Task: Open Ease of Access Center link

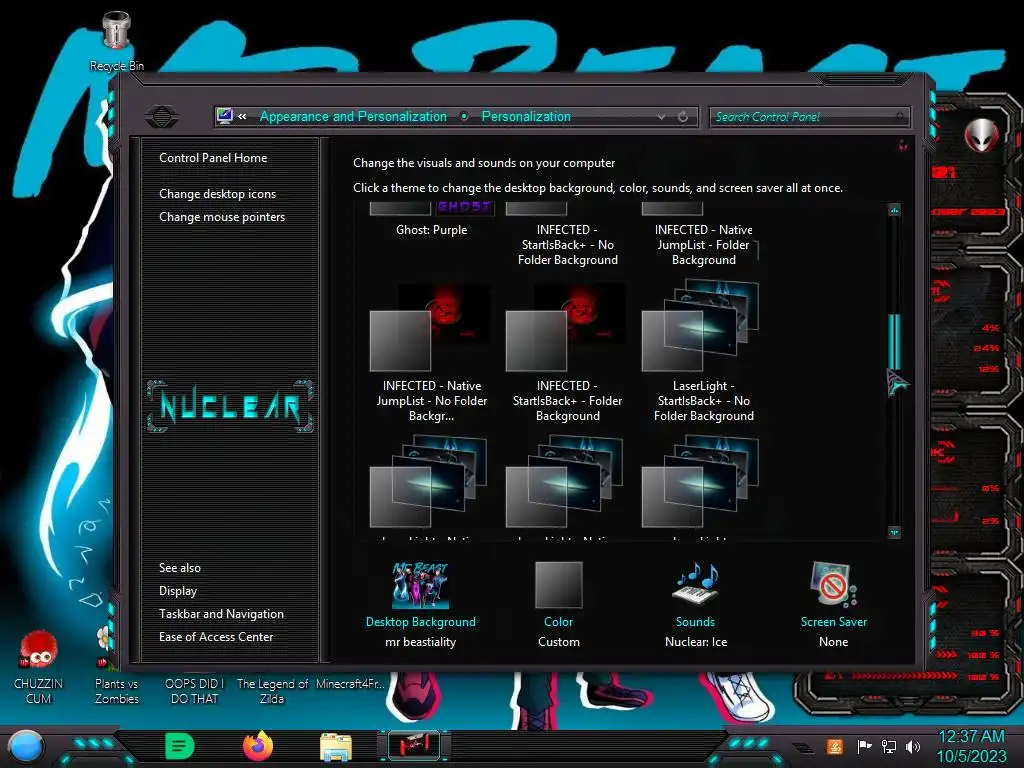Action: (216, 637)
